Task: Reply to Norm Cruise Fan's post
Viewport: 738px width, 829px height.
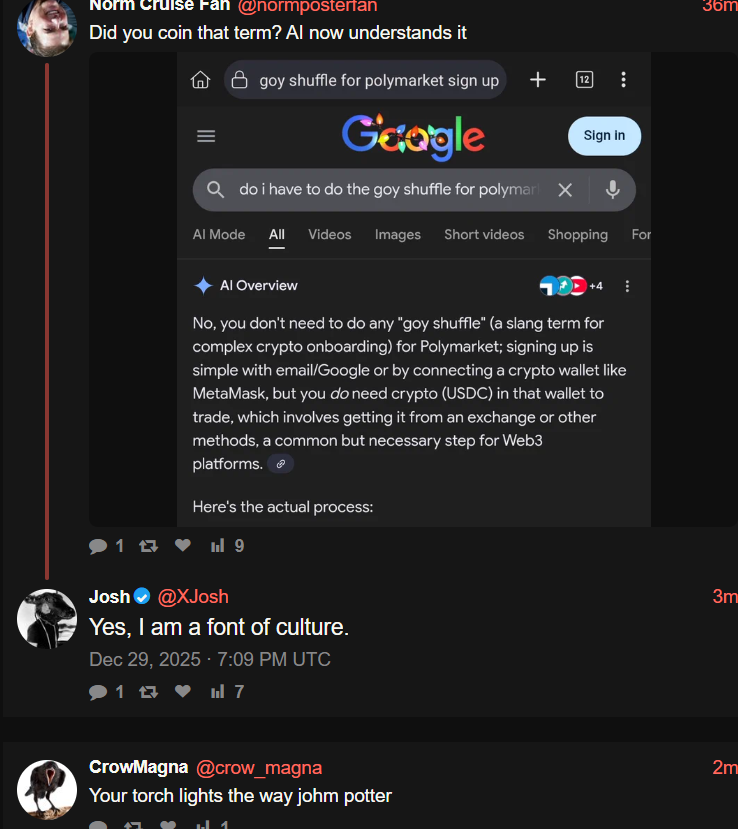Action: [98, 546]
